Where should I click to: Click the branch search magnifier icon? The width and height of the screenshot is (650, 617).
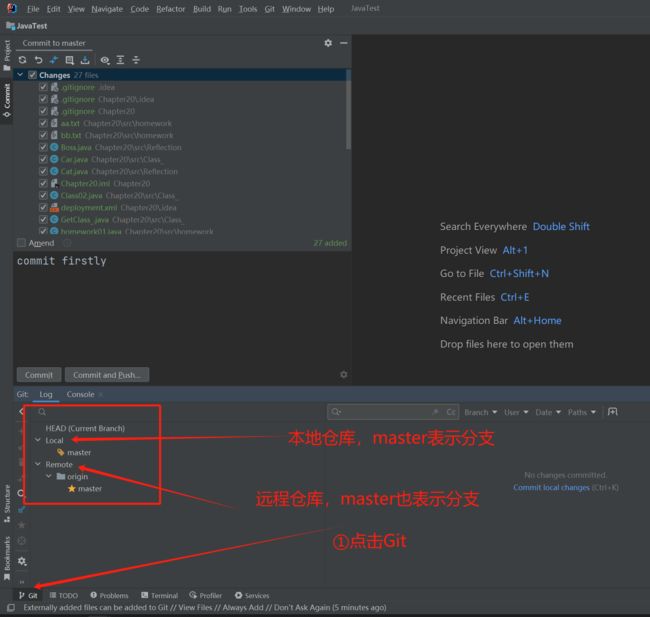tap(42, 412)
